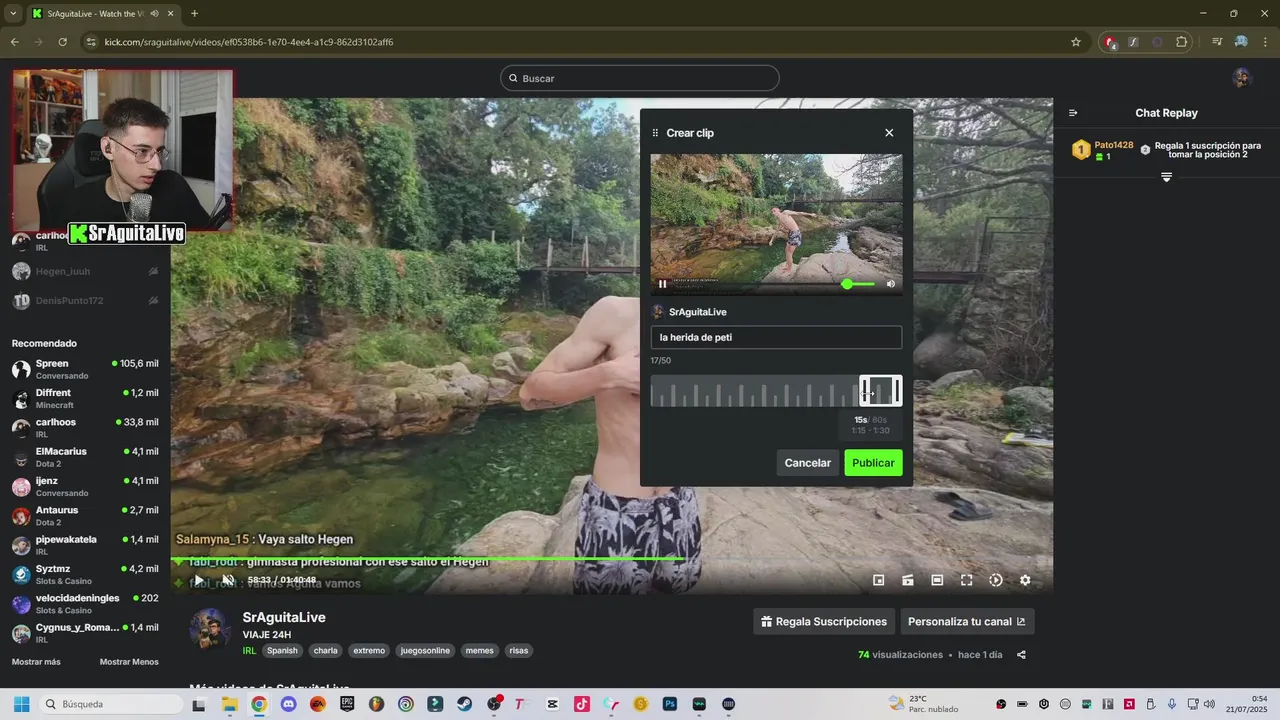Image resolution: width=1280 pixels, height=720 pixels.
Task: Open recommended channel pipewakatela
Action: pos(85,545)
